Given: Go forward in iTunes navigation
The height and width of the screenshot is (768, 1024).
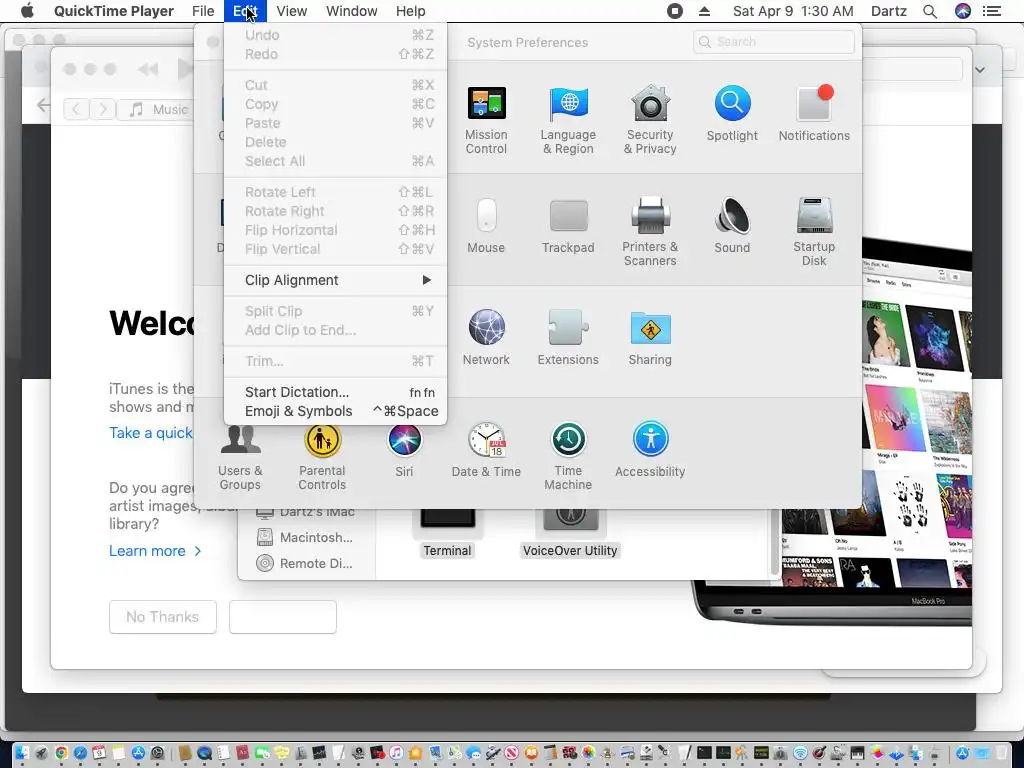Looking at the screenshot, I should [103, 109].
